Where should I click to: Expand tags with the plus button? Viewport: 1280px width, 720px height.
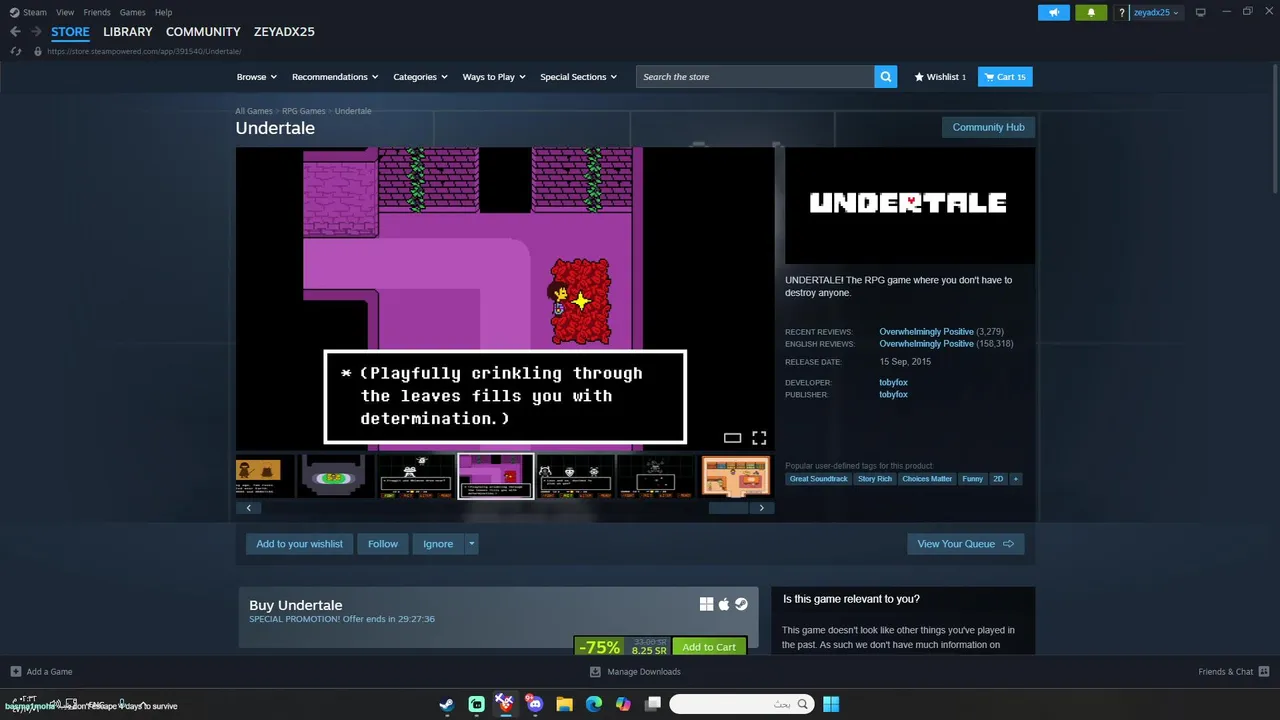[x=1016, y=479]
